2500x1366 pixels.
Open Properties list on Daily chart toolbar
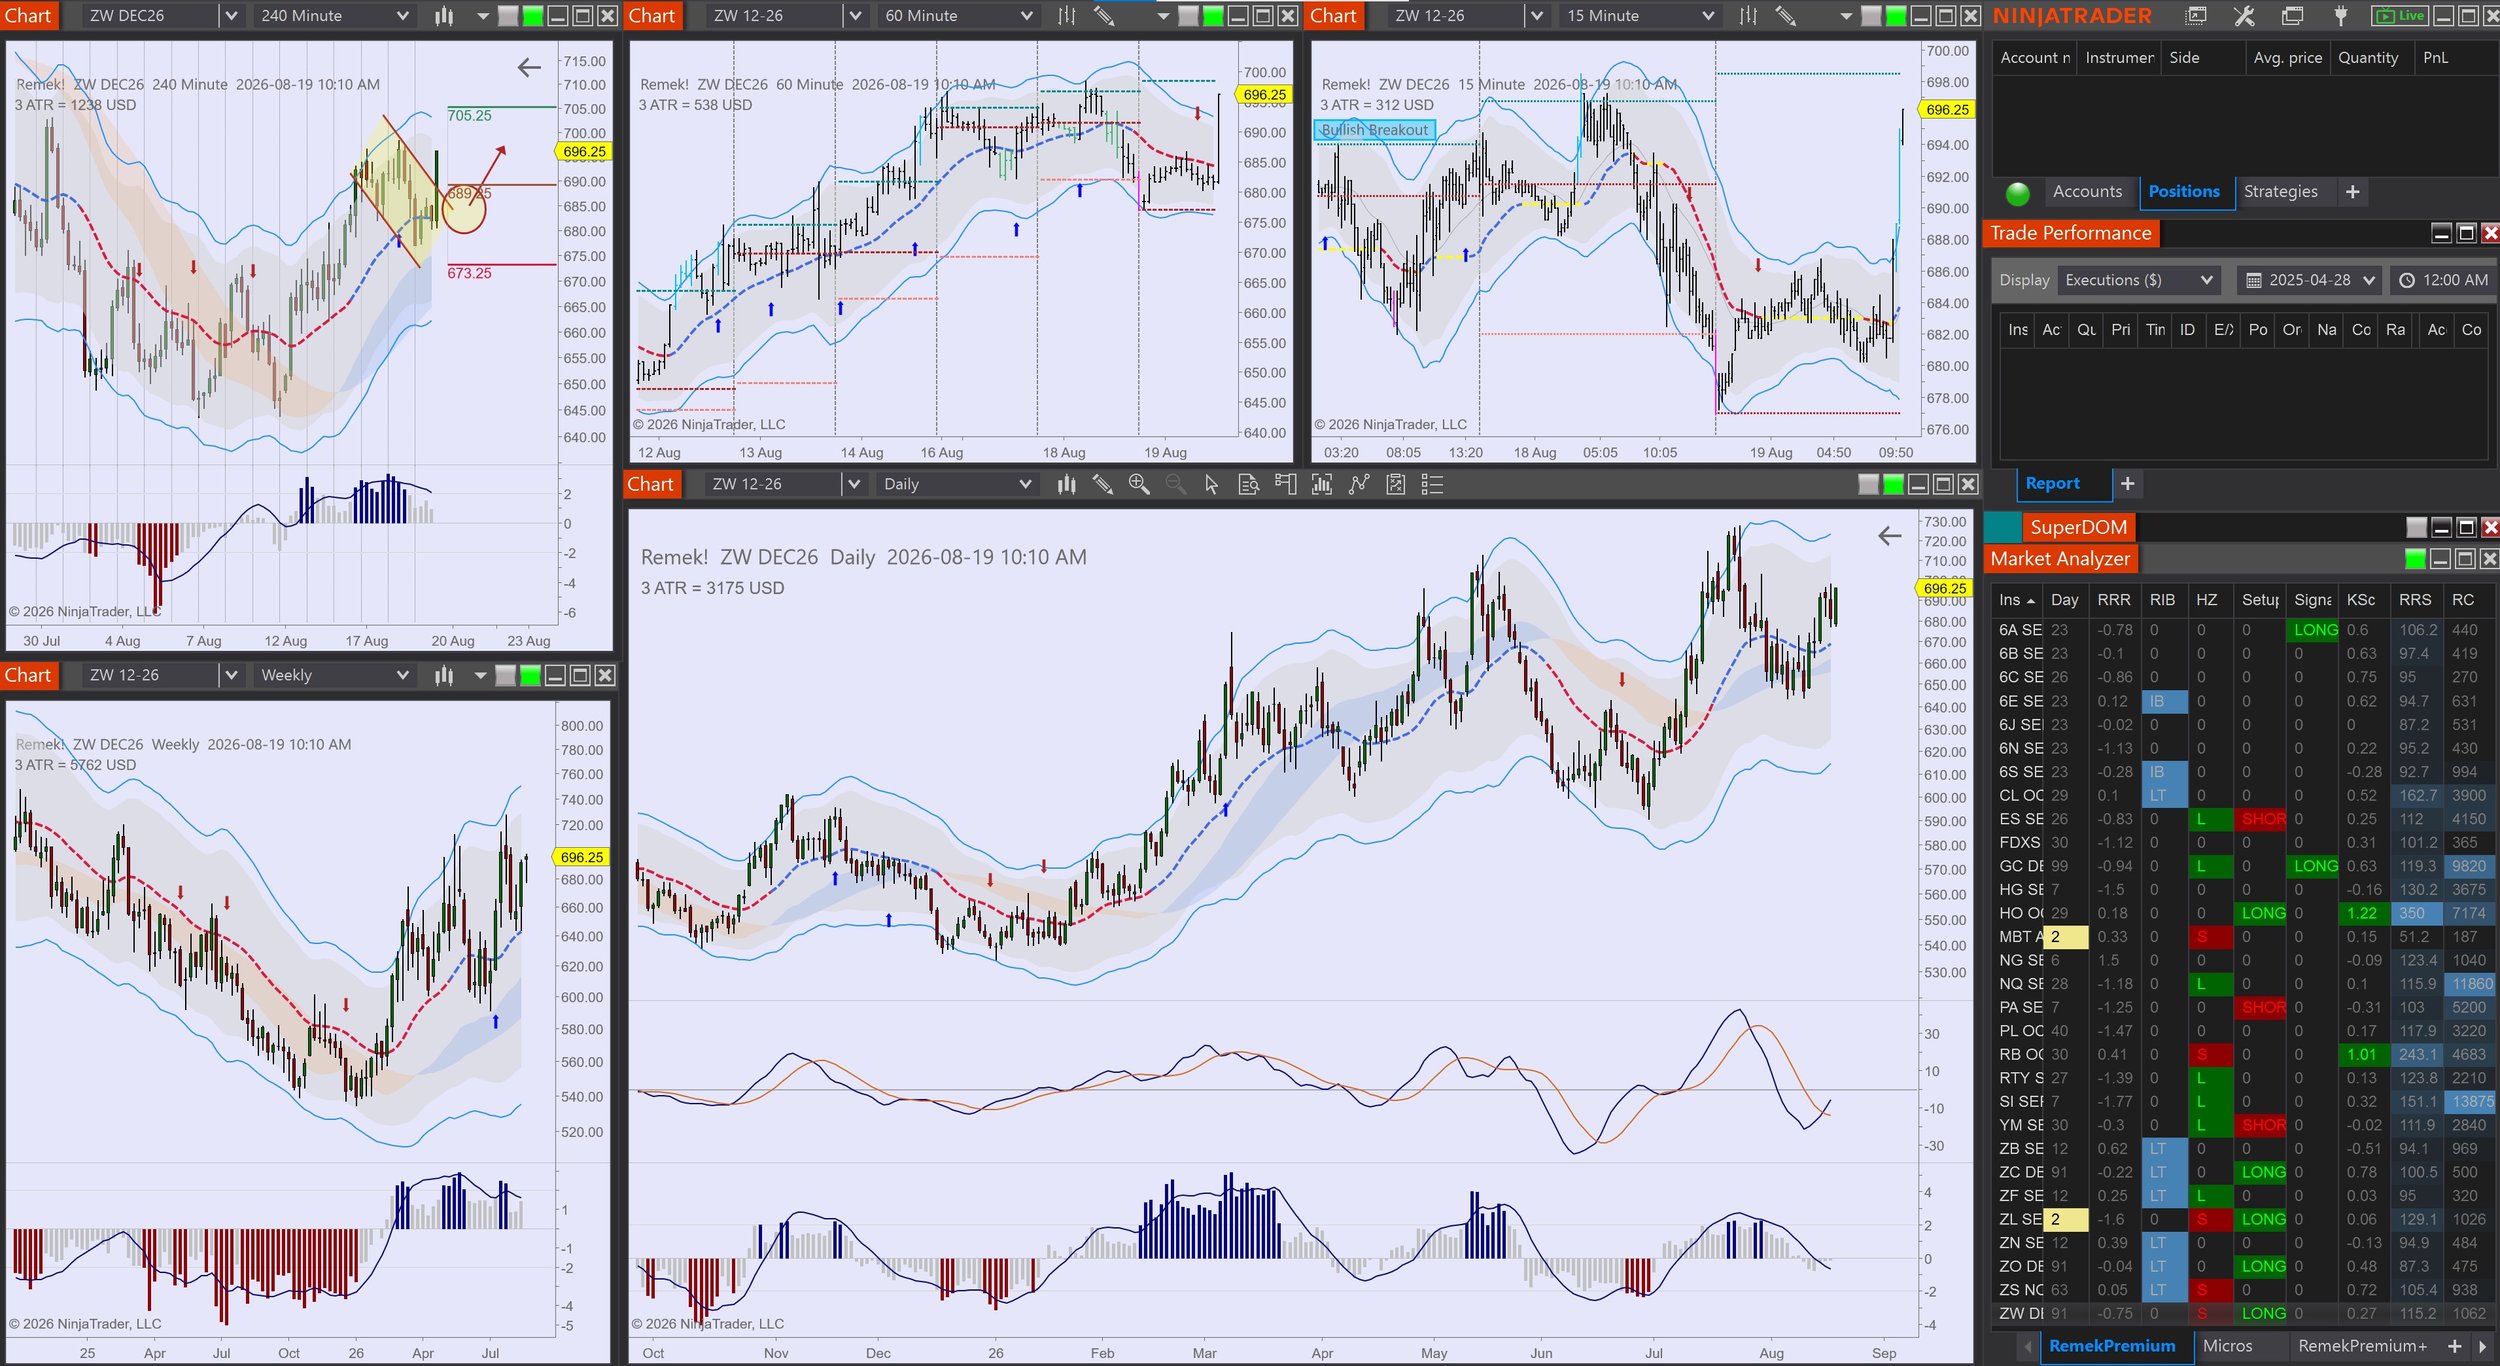pyautogui.click(x=1432, y=485)
